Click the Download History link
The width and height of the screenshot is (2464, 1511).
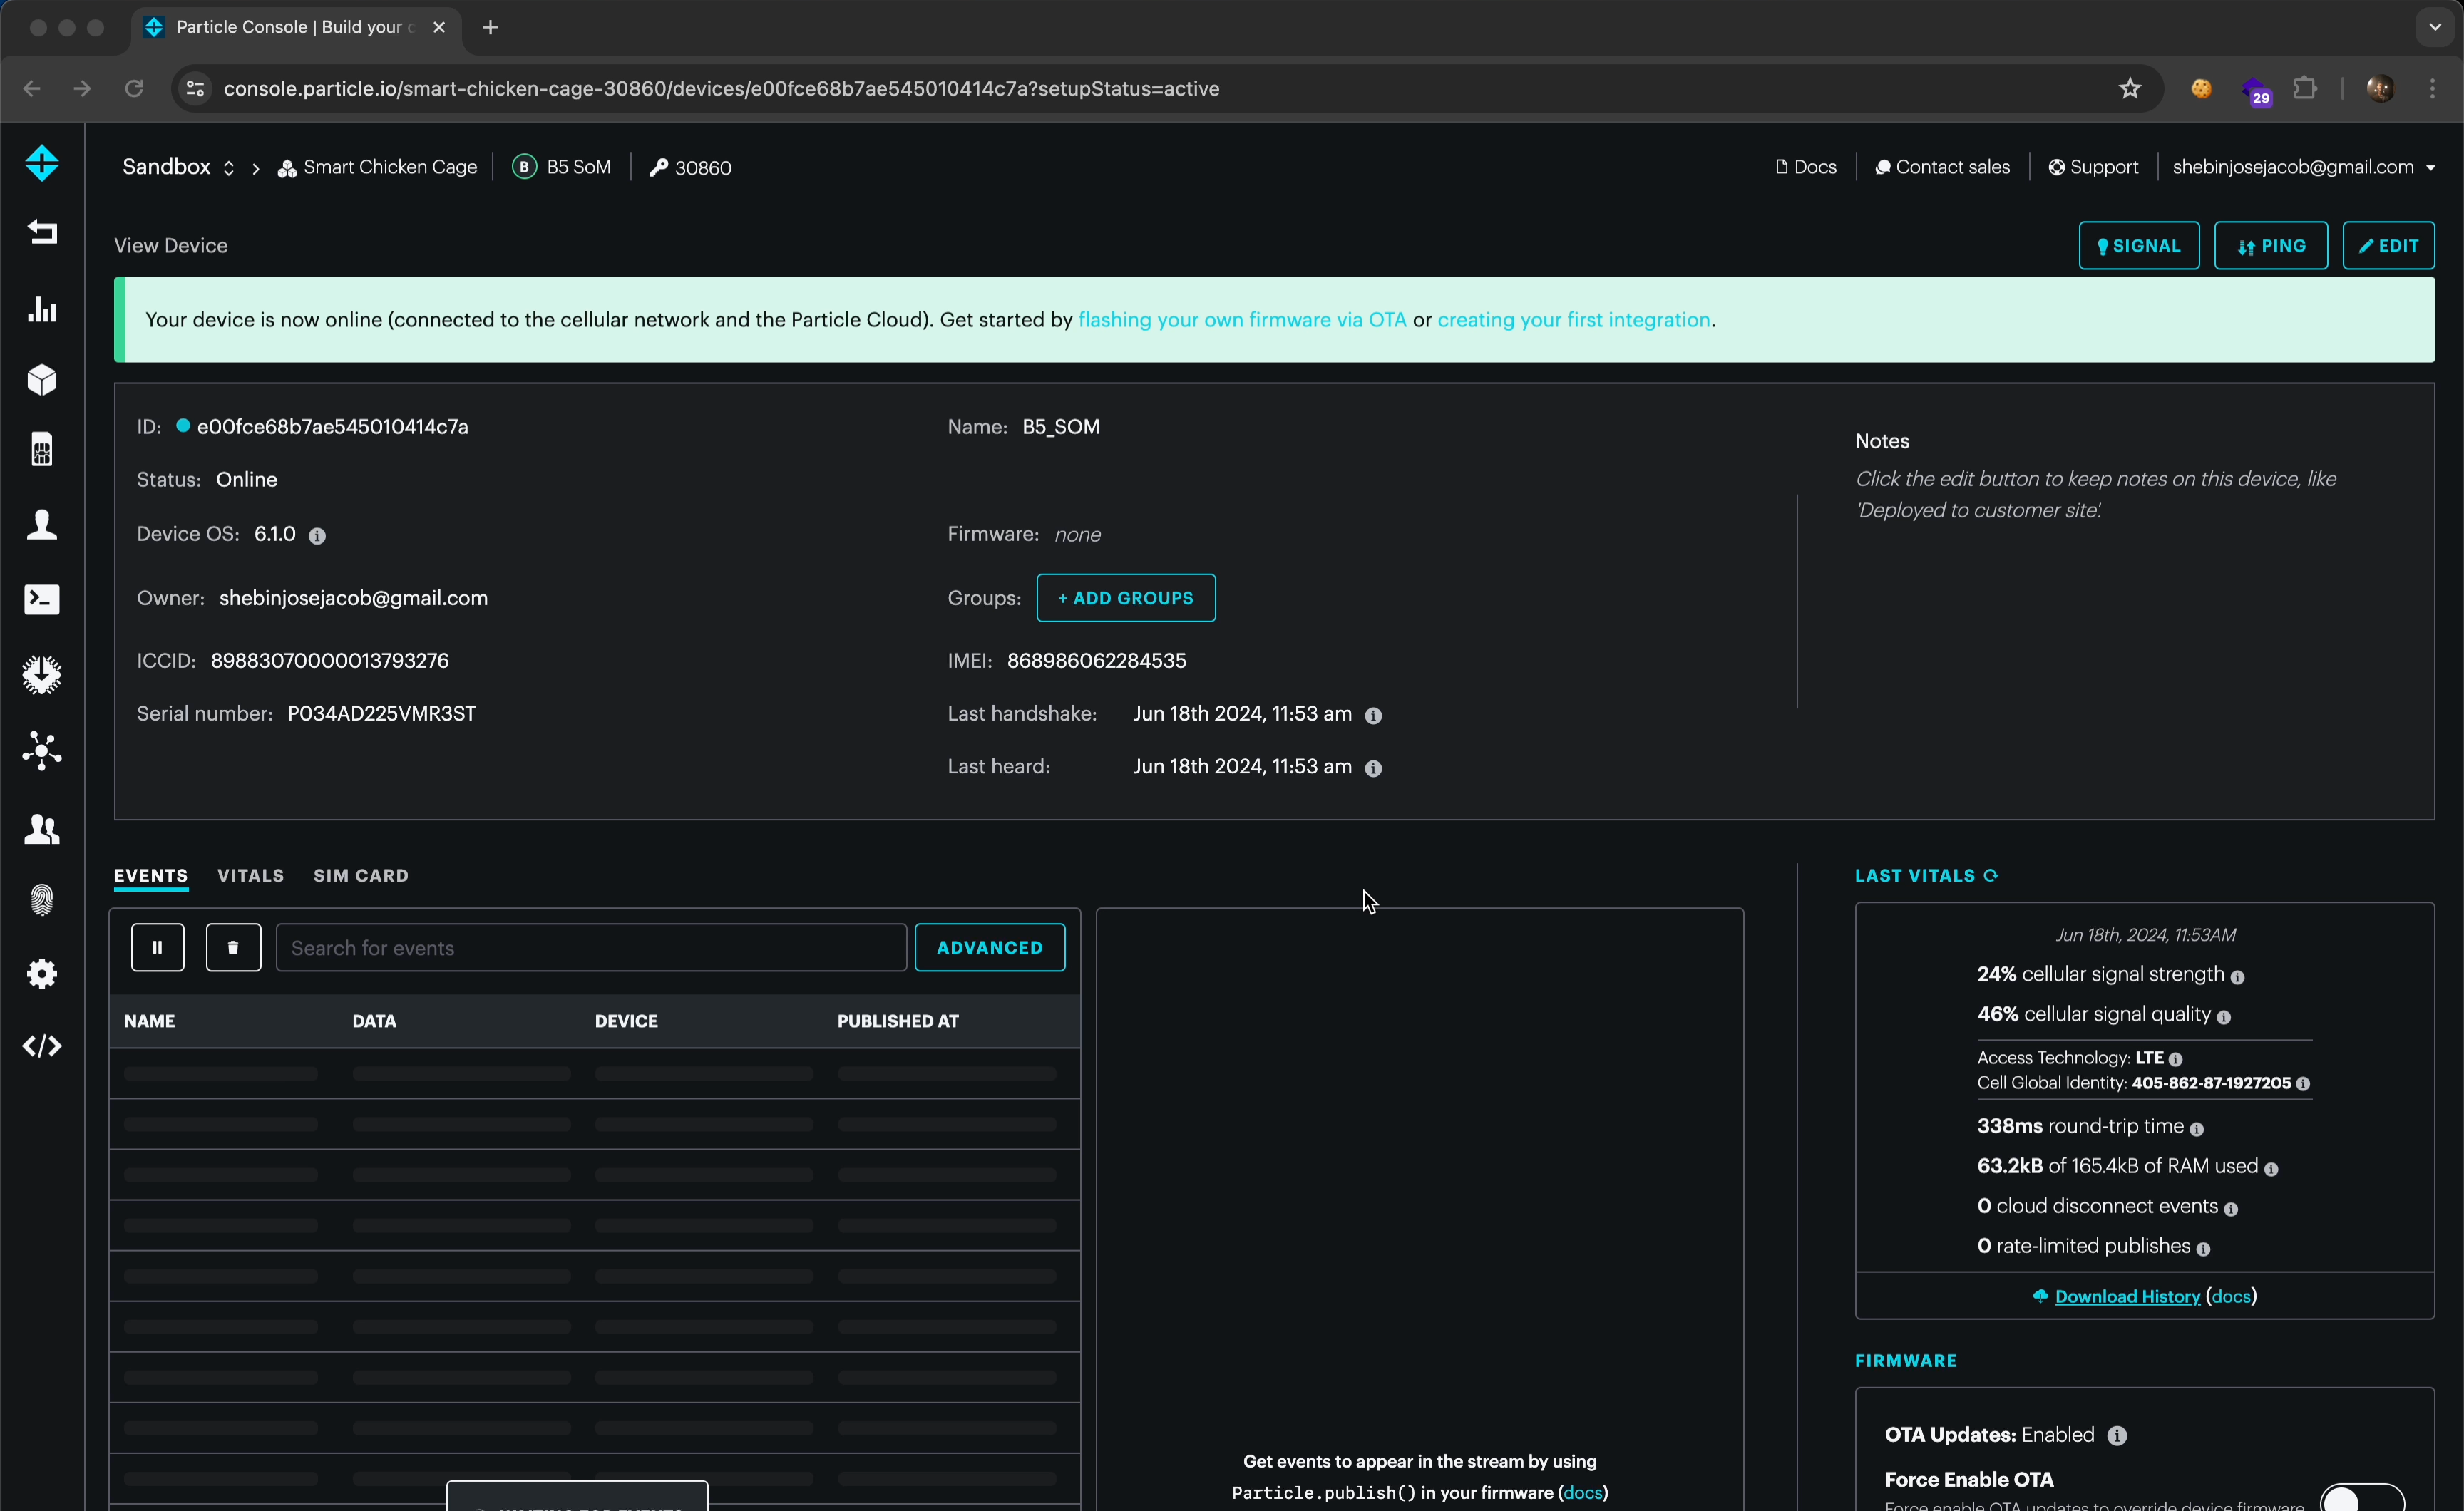point(2127,1296)
